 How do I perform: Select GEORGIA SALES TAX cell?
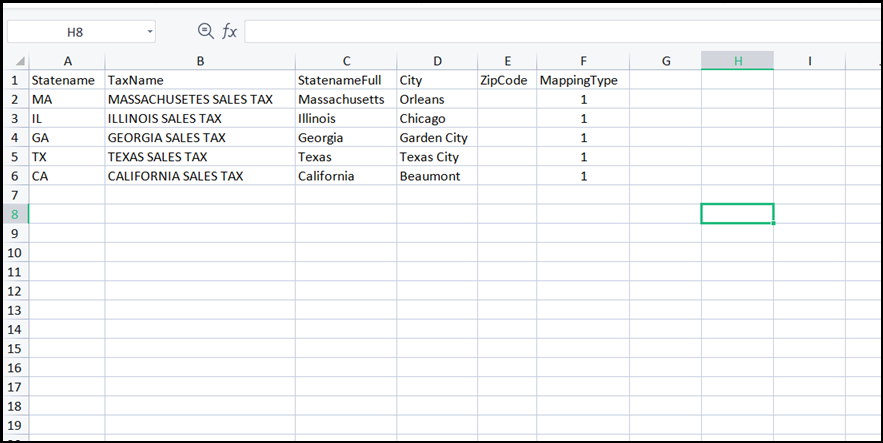click(200, 138)
